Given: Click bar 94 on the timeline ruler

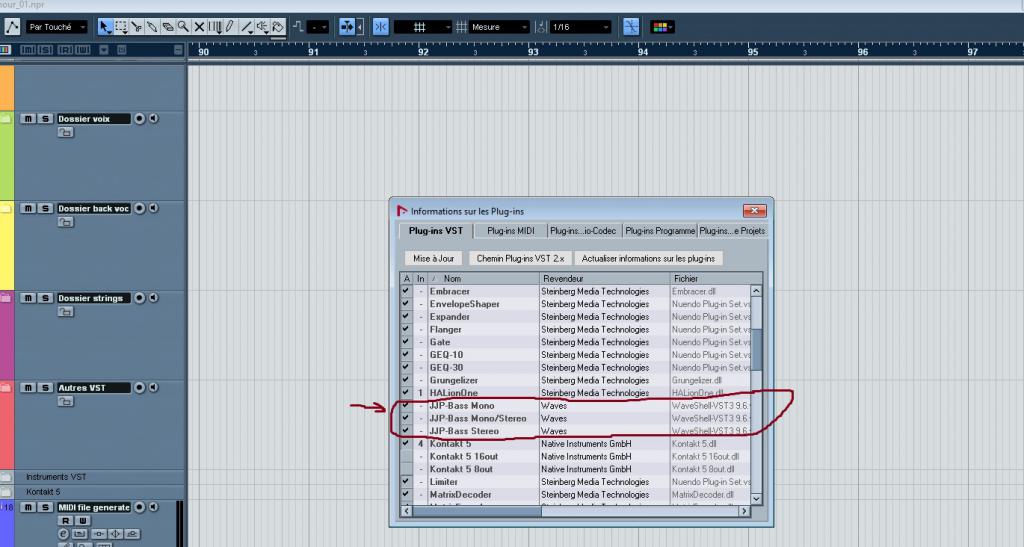Looking at the screenshot, I should point(643,52).
